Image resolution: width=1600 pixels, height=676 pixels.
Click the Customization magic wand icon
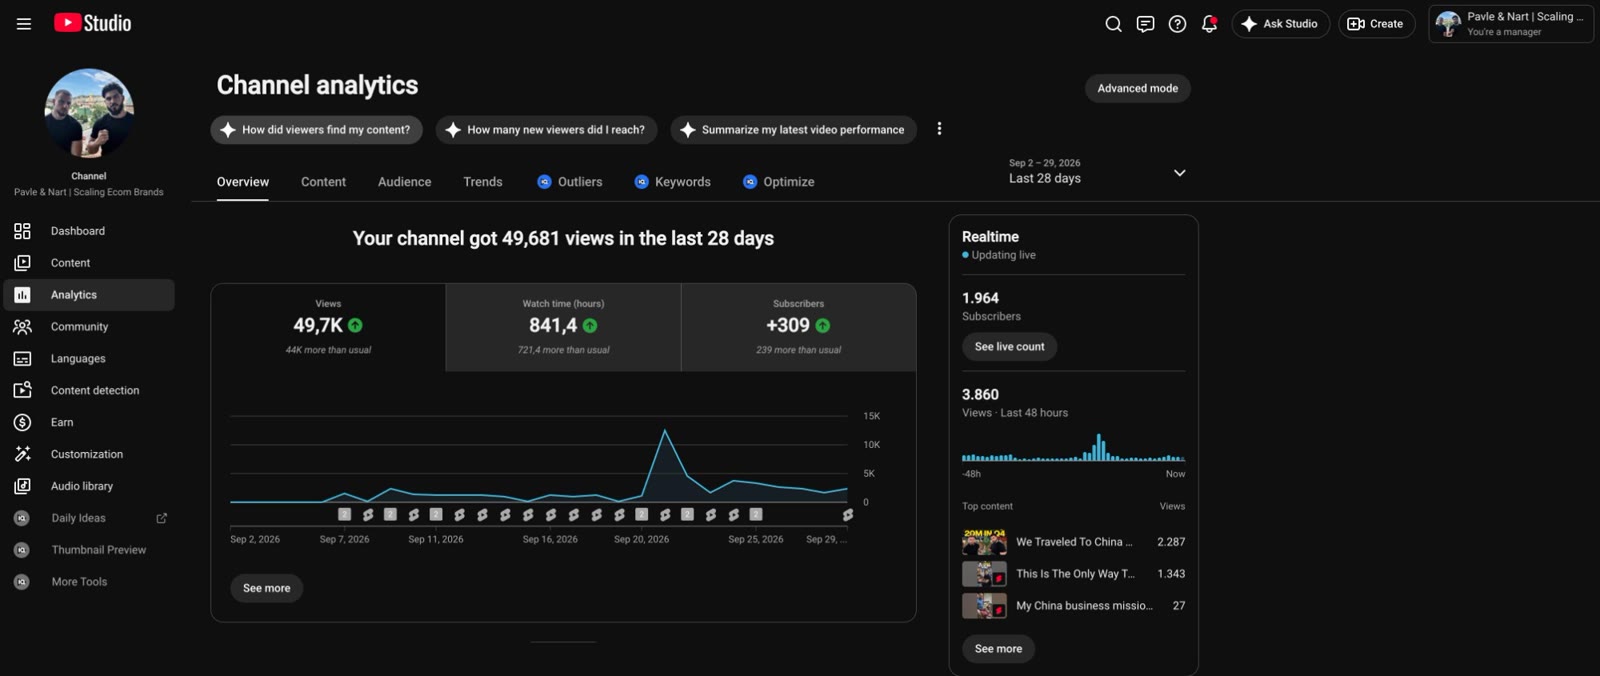tap(22, 454)
